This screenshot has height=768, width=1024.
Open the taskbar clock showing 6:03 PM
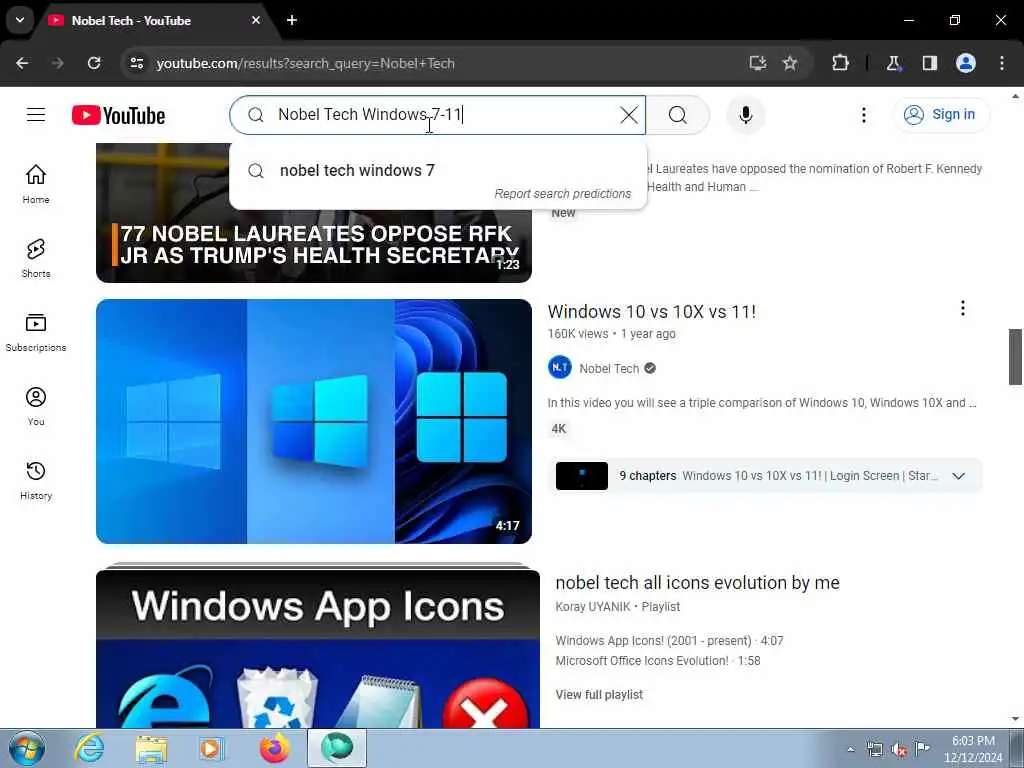click(x=972, y=749)
